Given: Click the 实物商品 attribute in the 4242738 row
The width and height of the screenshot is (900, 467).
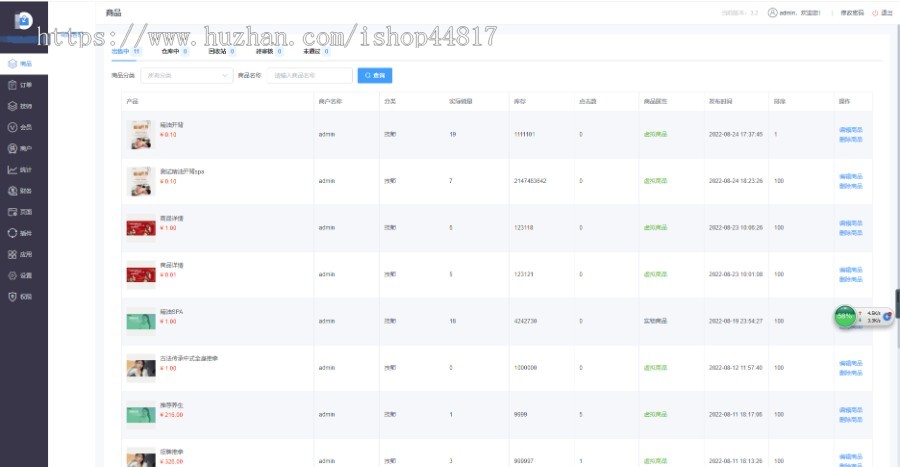Looking at the screenshot, I should point(655,321).
